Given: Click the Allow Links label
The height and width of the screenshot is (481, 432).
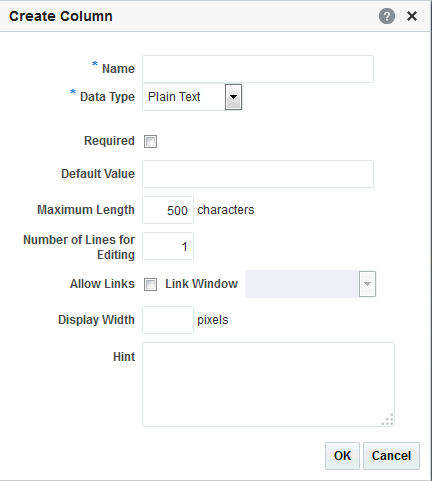Looking at the screenshot, I should [102, 284].
